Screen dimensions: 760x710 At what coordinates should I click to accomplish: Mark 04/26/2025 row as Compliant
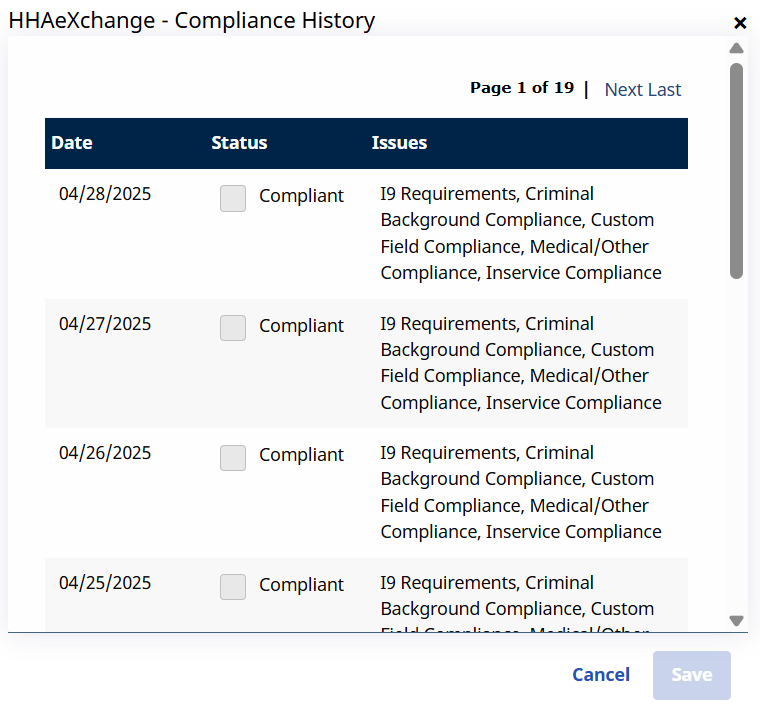(233, 457)
